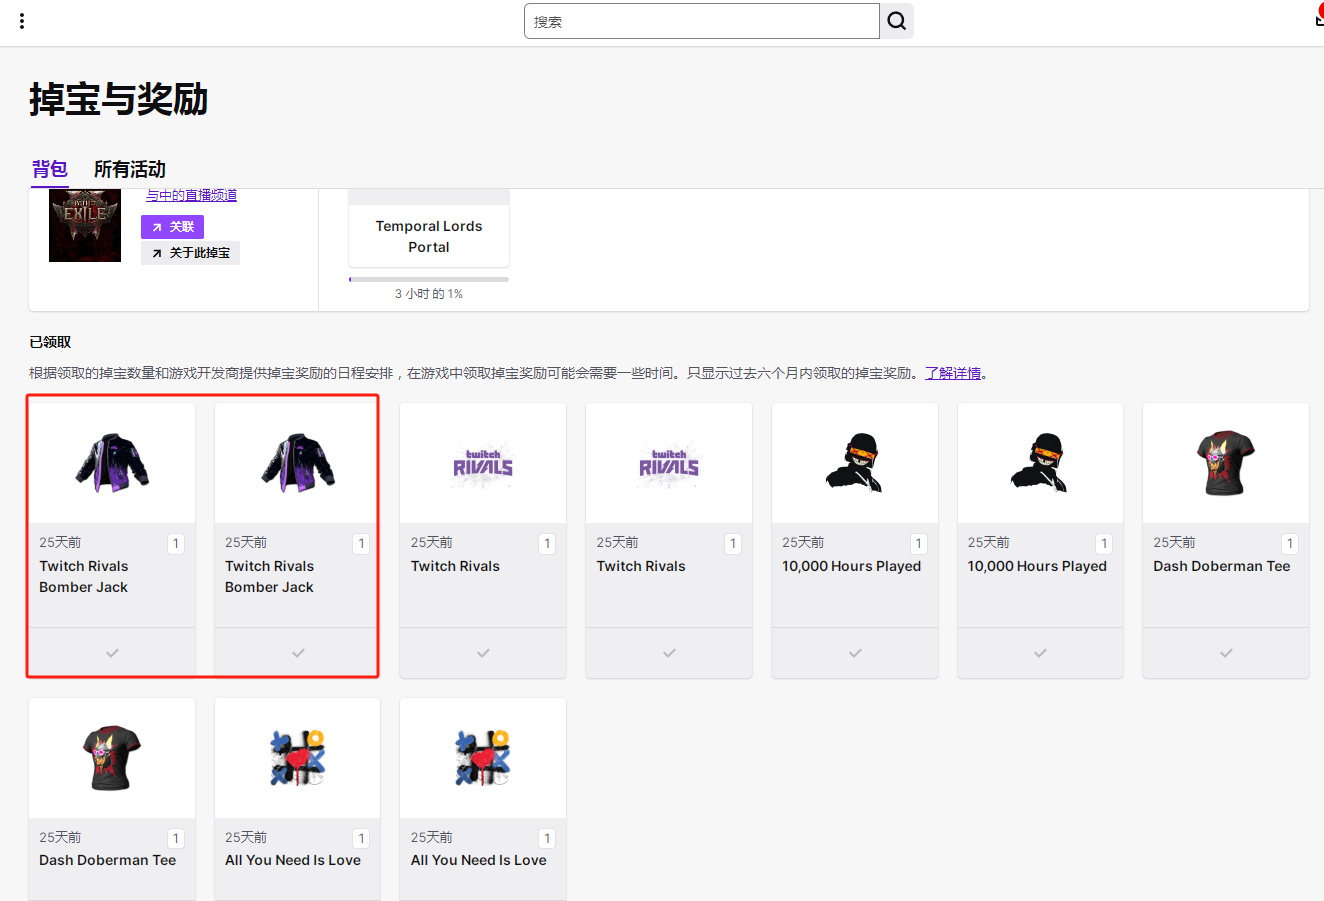Switch to the 背包 tab
The height and width of the screenshot is (901, 1324).
(x=49, y=169)
